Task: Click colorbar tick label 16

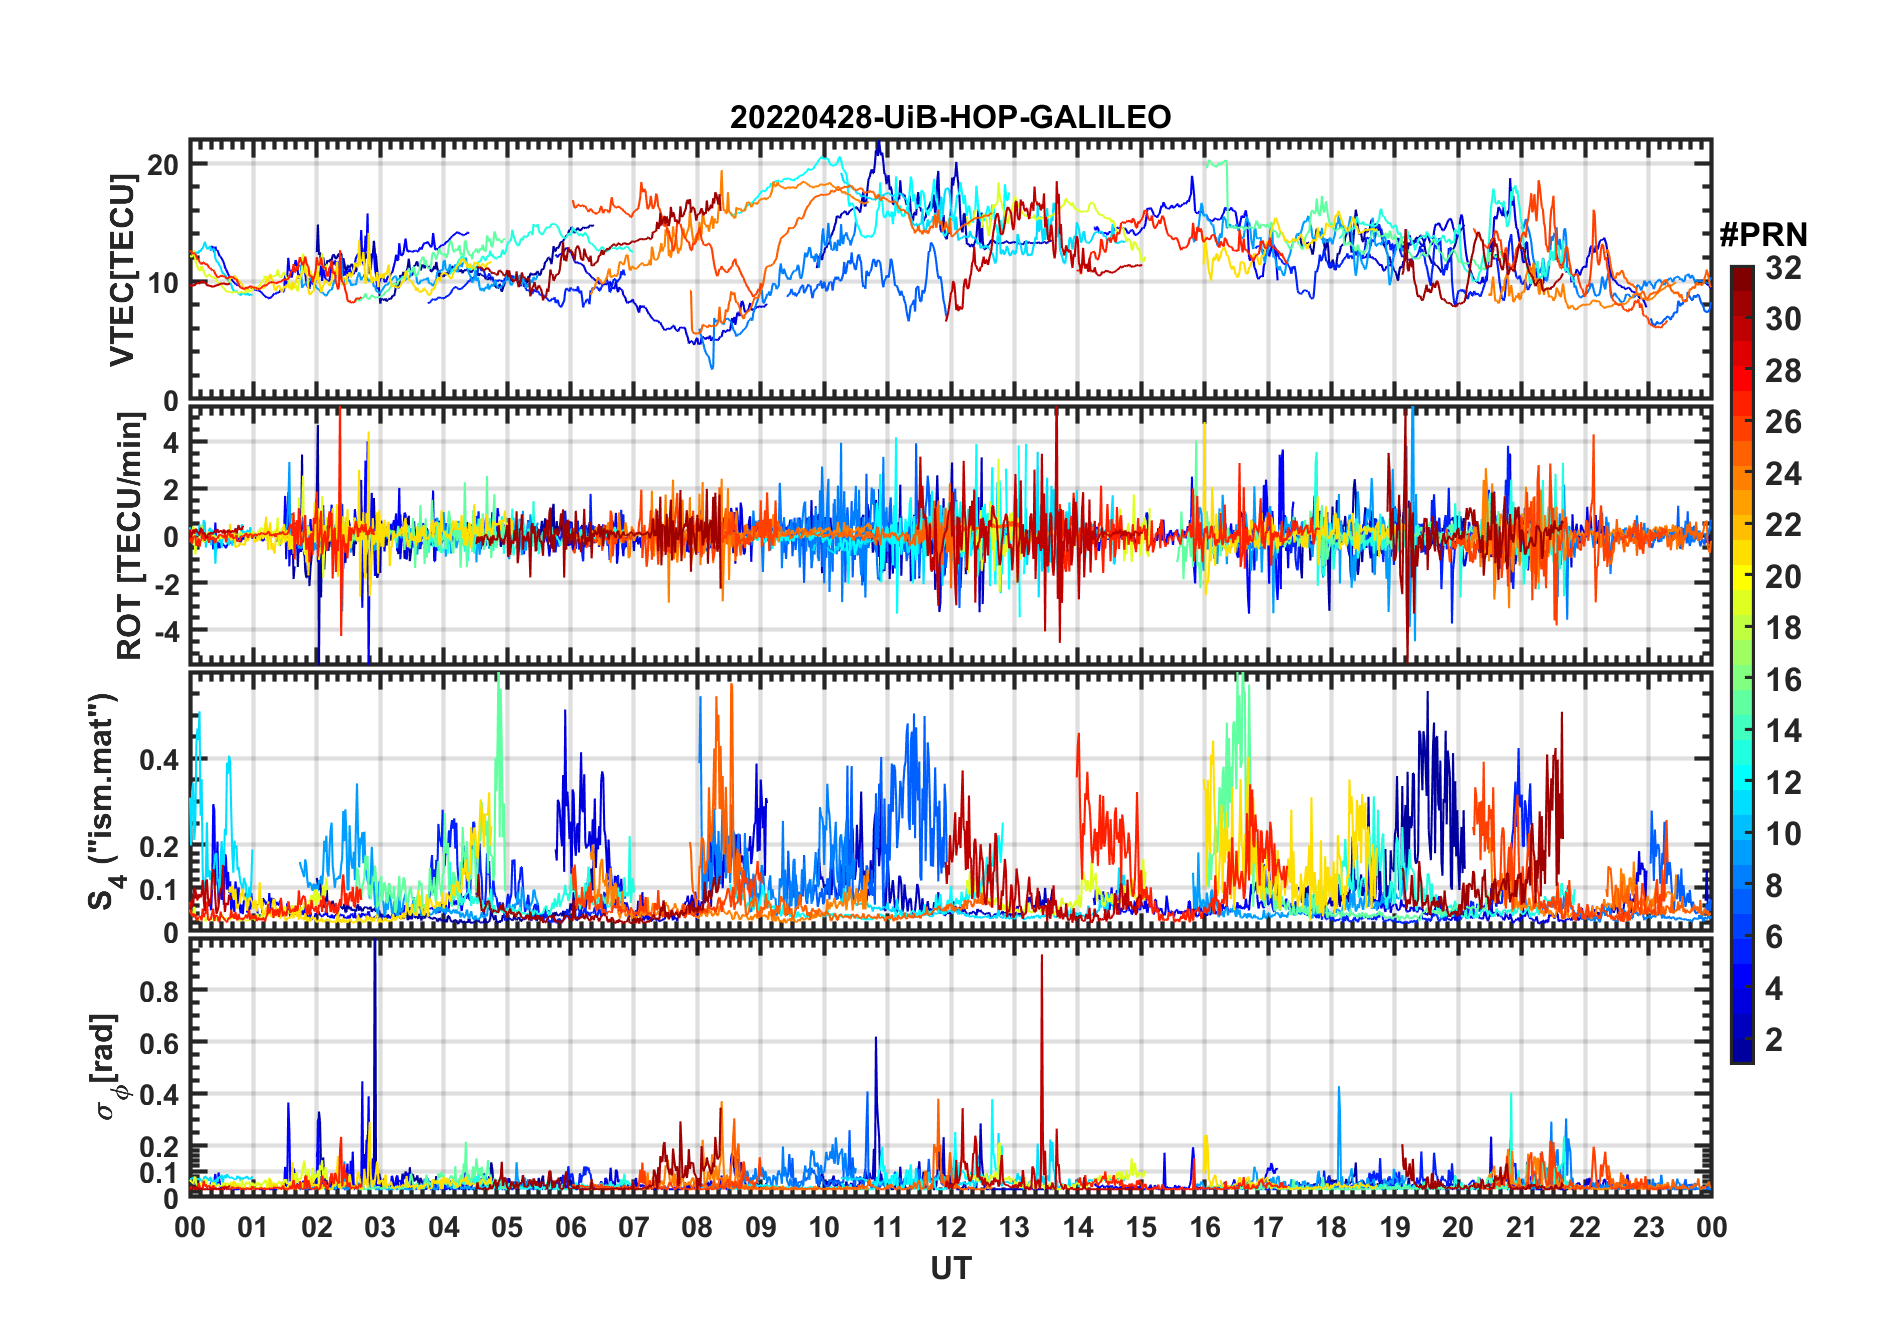Action: pyautogui.click(x=1783, y=680)
